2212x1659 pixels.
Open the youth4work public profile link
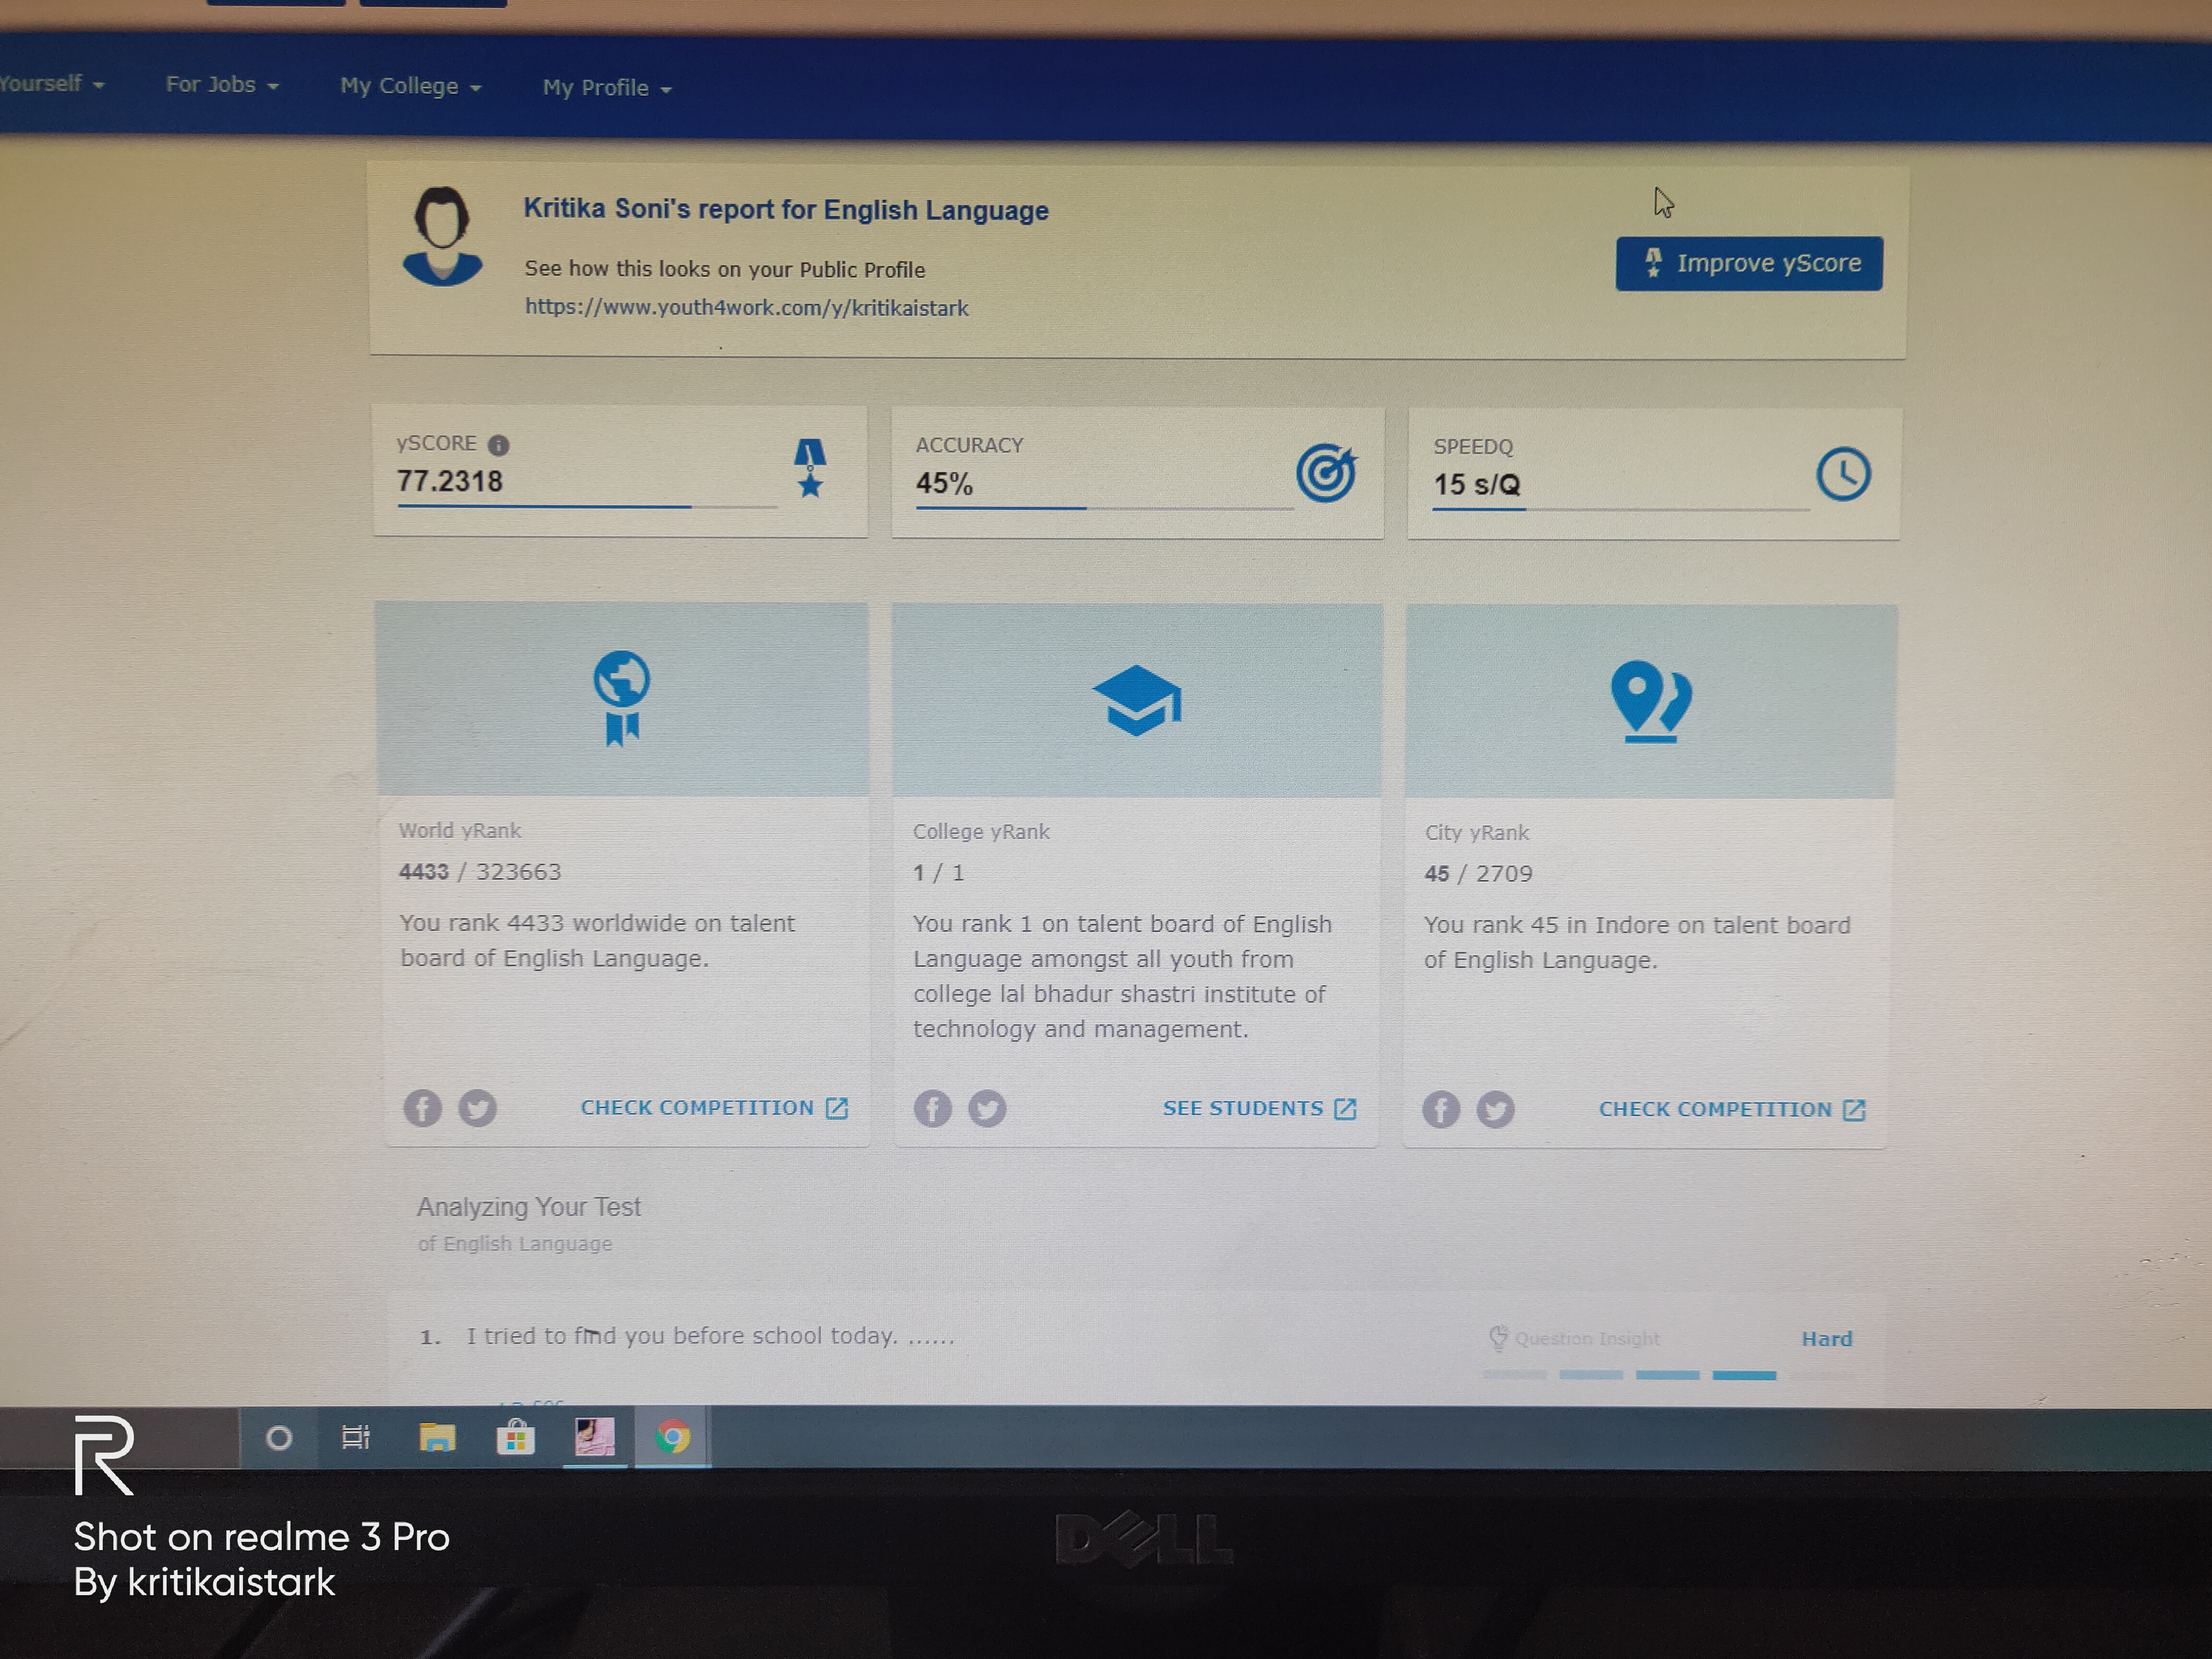[x=746, y=308]
